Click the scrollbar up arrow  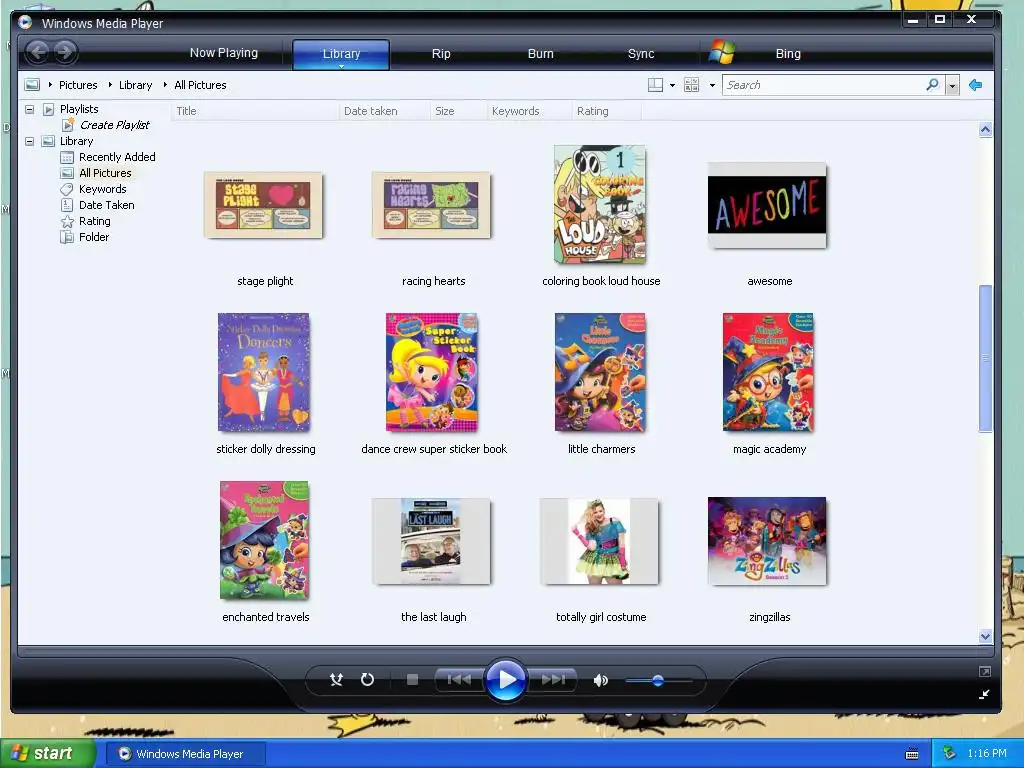pyautogui.click(x=985, y=129)
